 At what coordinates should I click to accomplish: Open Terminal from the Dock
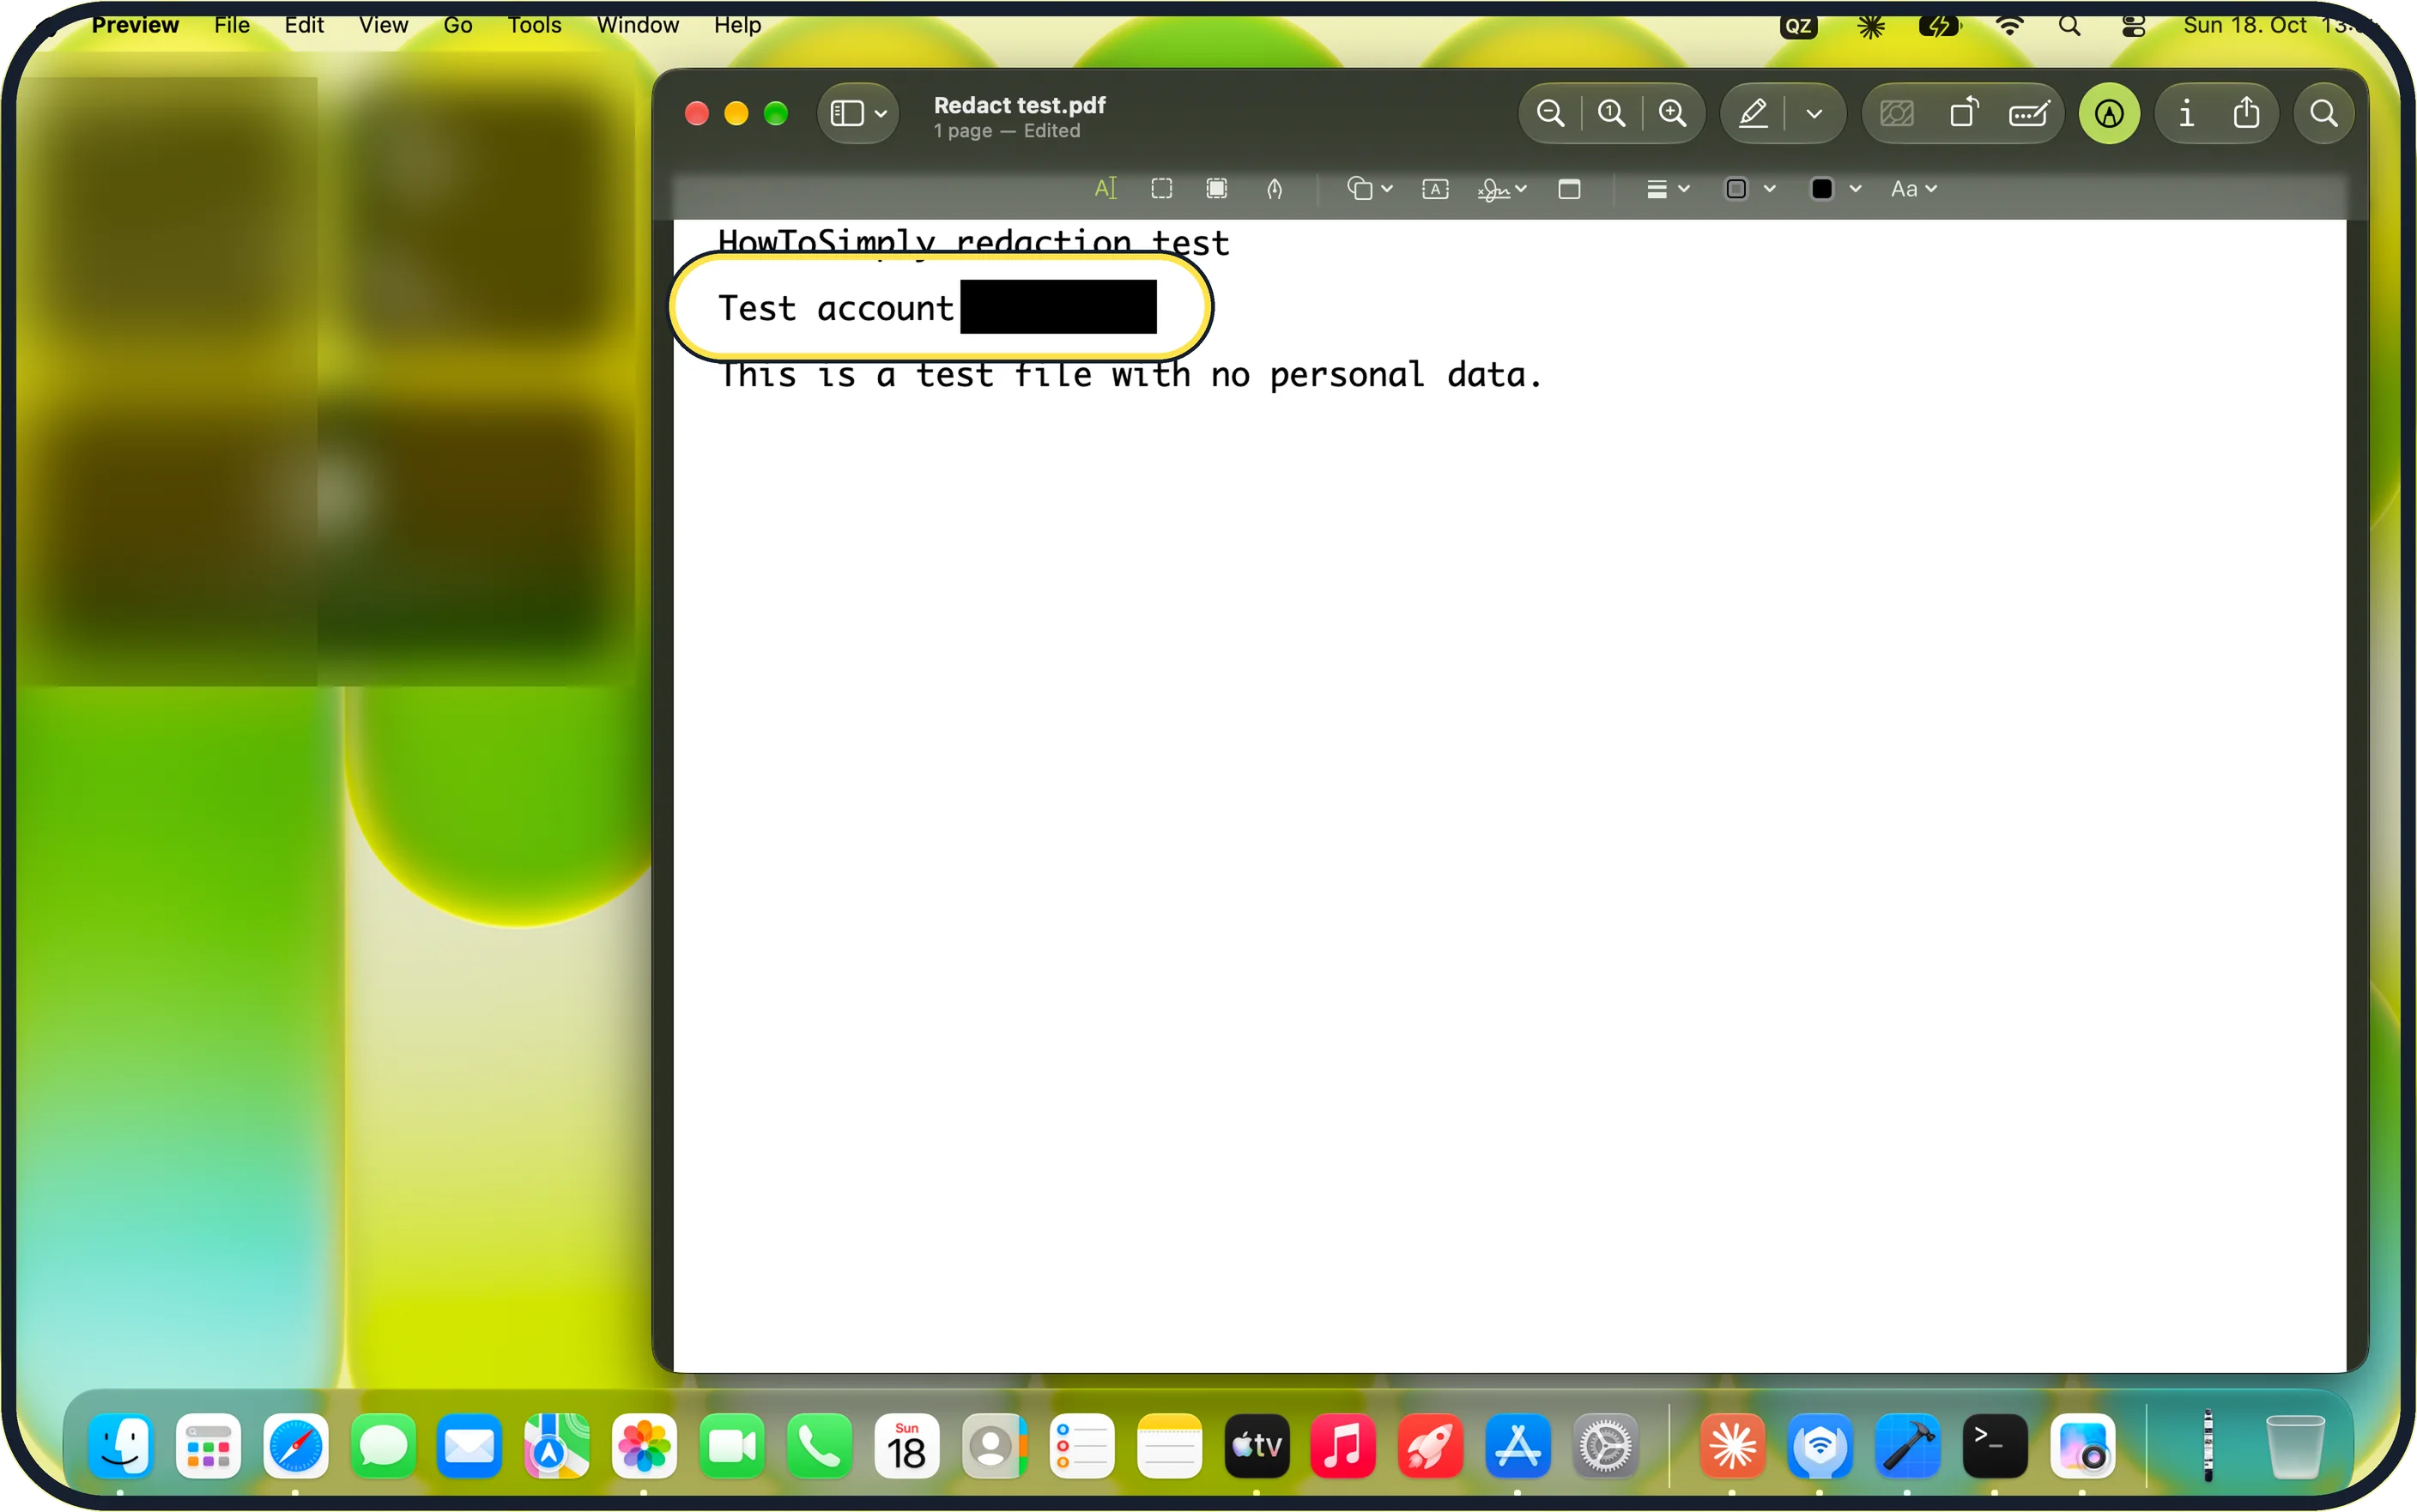1994,1445
